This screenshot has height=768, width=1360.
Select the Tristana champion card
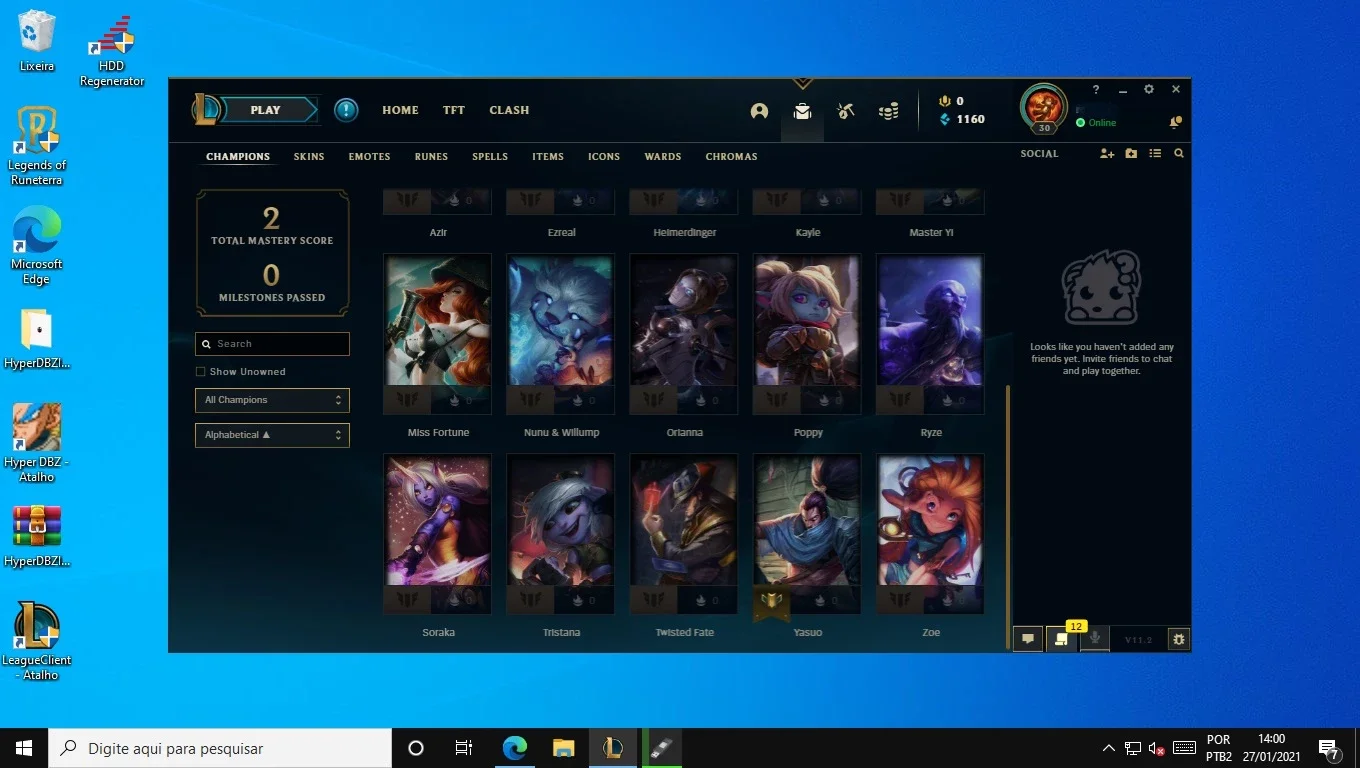click(561, 534)
